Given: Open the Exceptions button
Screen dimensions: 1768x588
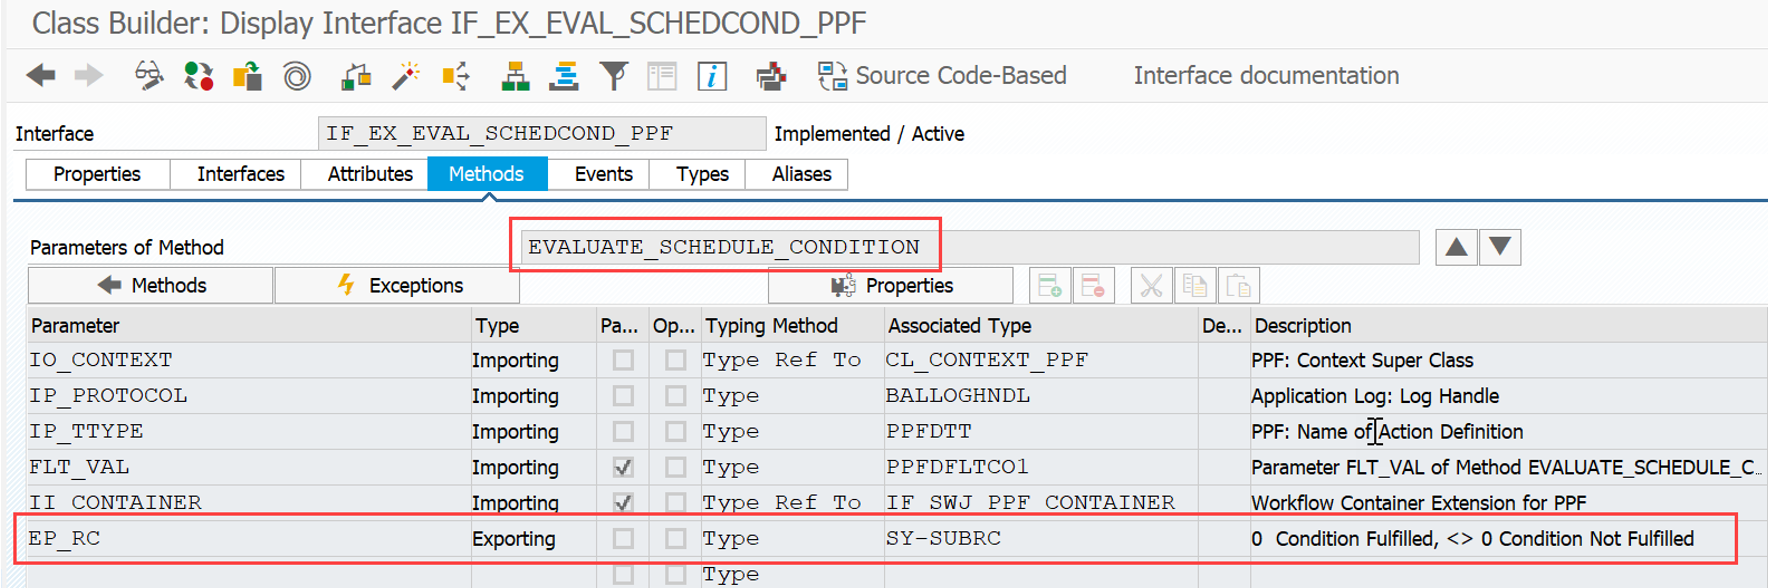Looking at the screenshot, I should point(397,286).
